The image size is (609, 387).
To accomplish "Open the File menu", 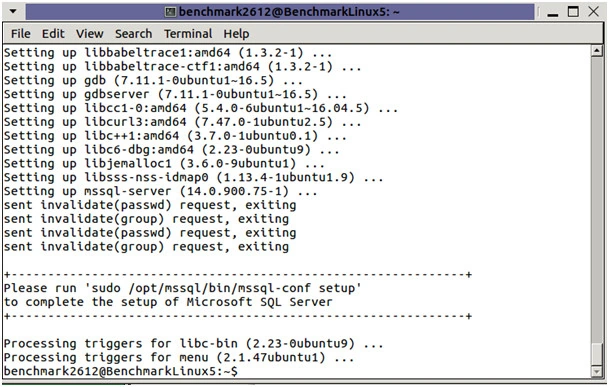I will (21, 34).
